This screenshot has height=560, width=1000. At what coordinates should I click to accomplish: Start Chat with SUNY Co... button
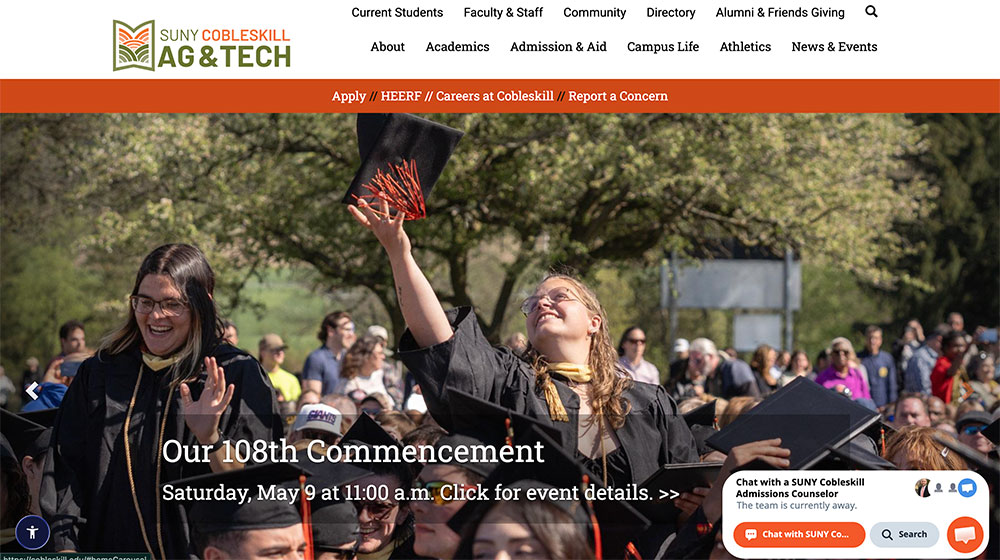(799, 534)
